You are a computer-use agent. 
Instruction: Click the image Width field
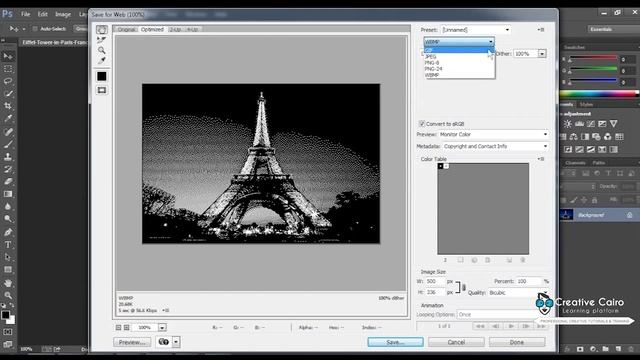coord(435,281)
